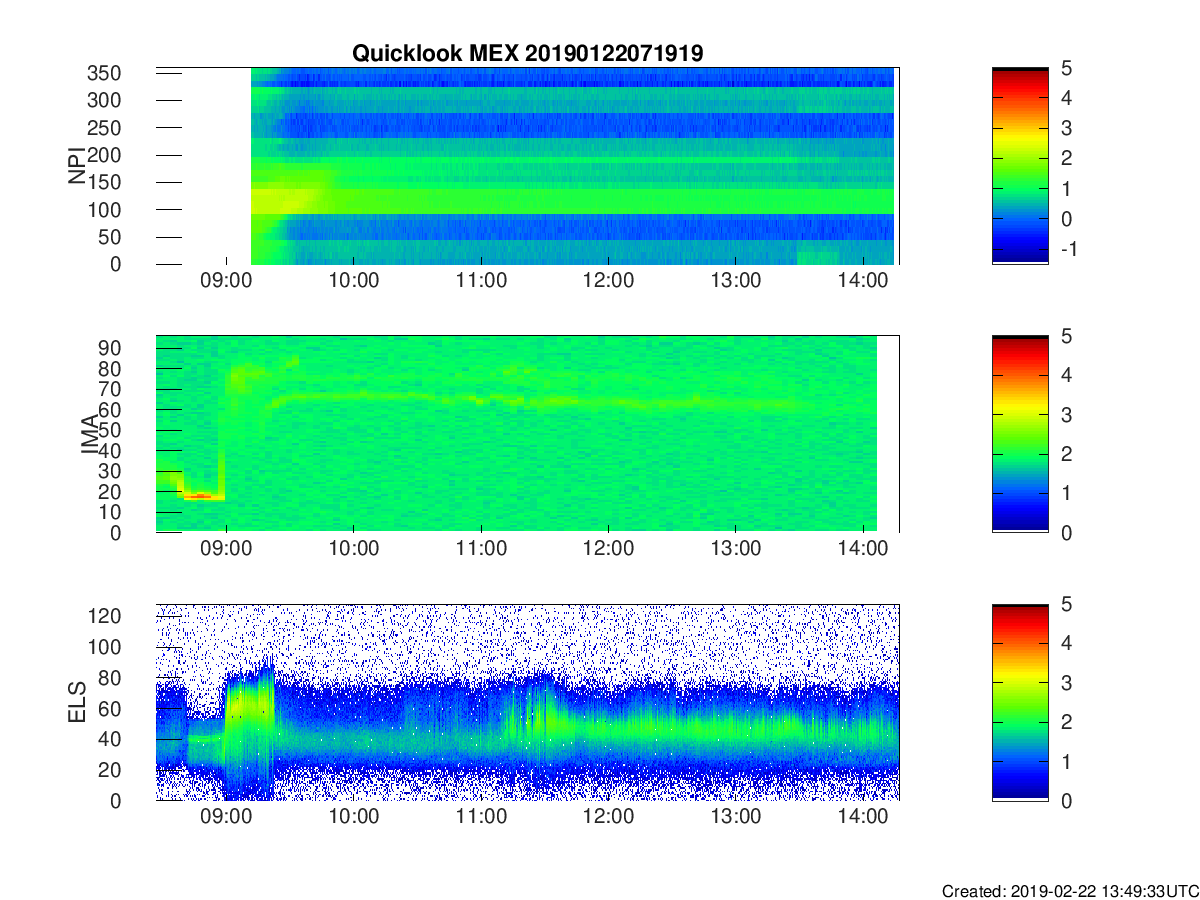This screenshot has width=1200, height=900.
Task: Click the 12:00 time tick under IMA plot
Action: coord(608,549)
